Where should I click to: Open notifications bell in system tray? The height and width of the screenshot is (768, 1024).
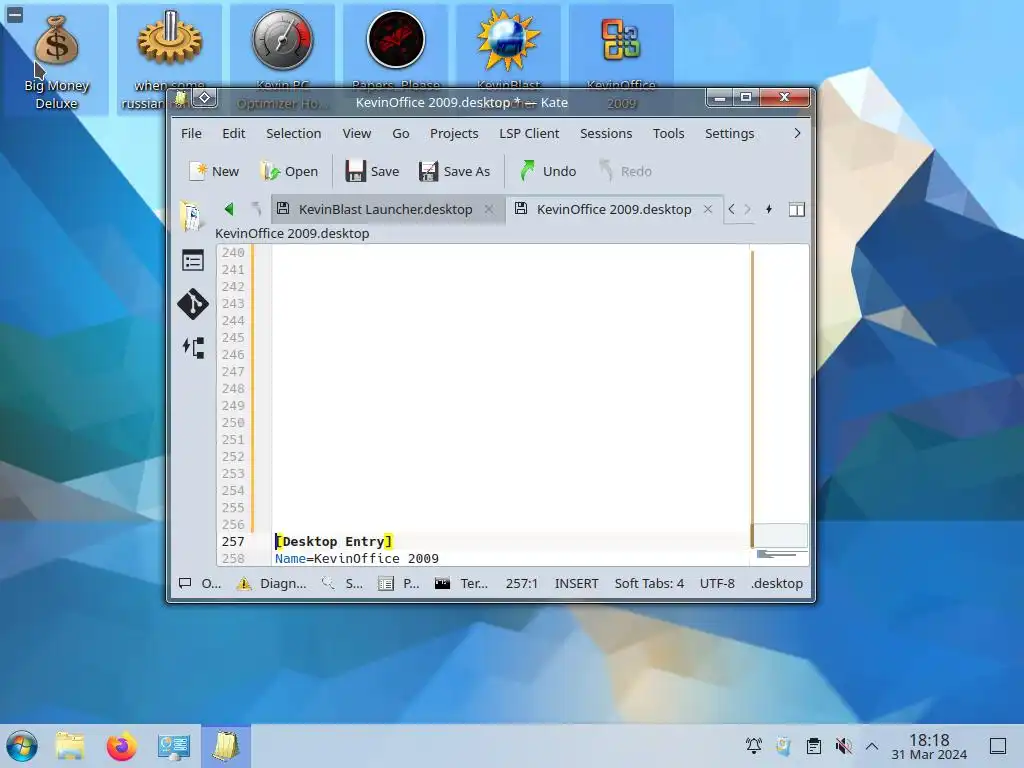click(x=754, y=745)
